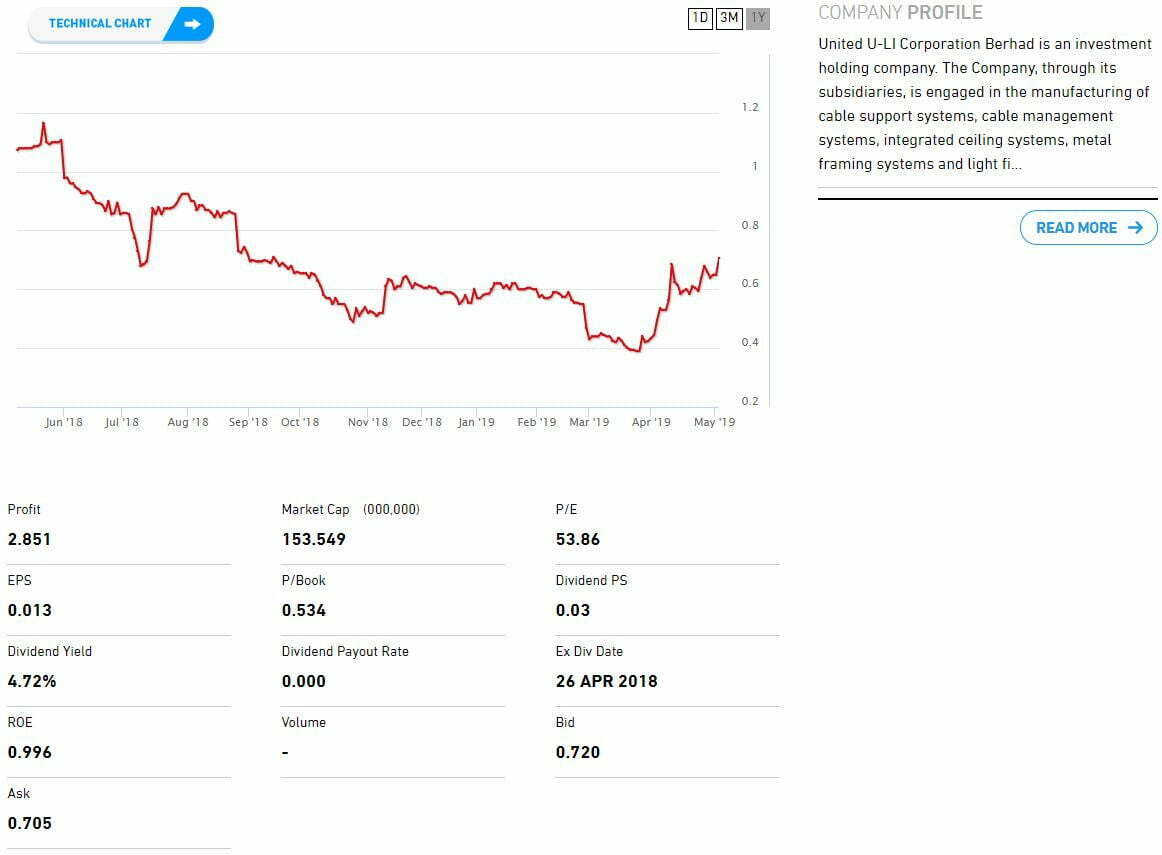
Task: Click the price line's final point in May '19
Action: tap(719, 258)
